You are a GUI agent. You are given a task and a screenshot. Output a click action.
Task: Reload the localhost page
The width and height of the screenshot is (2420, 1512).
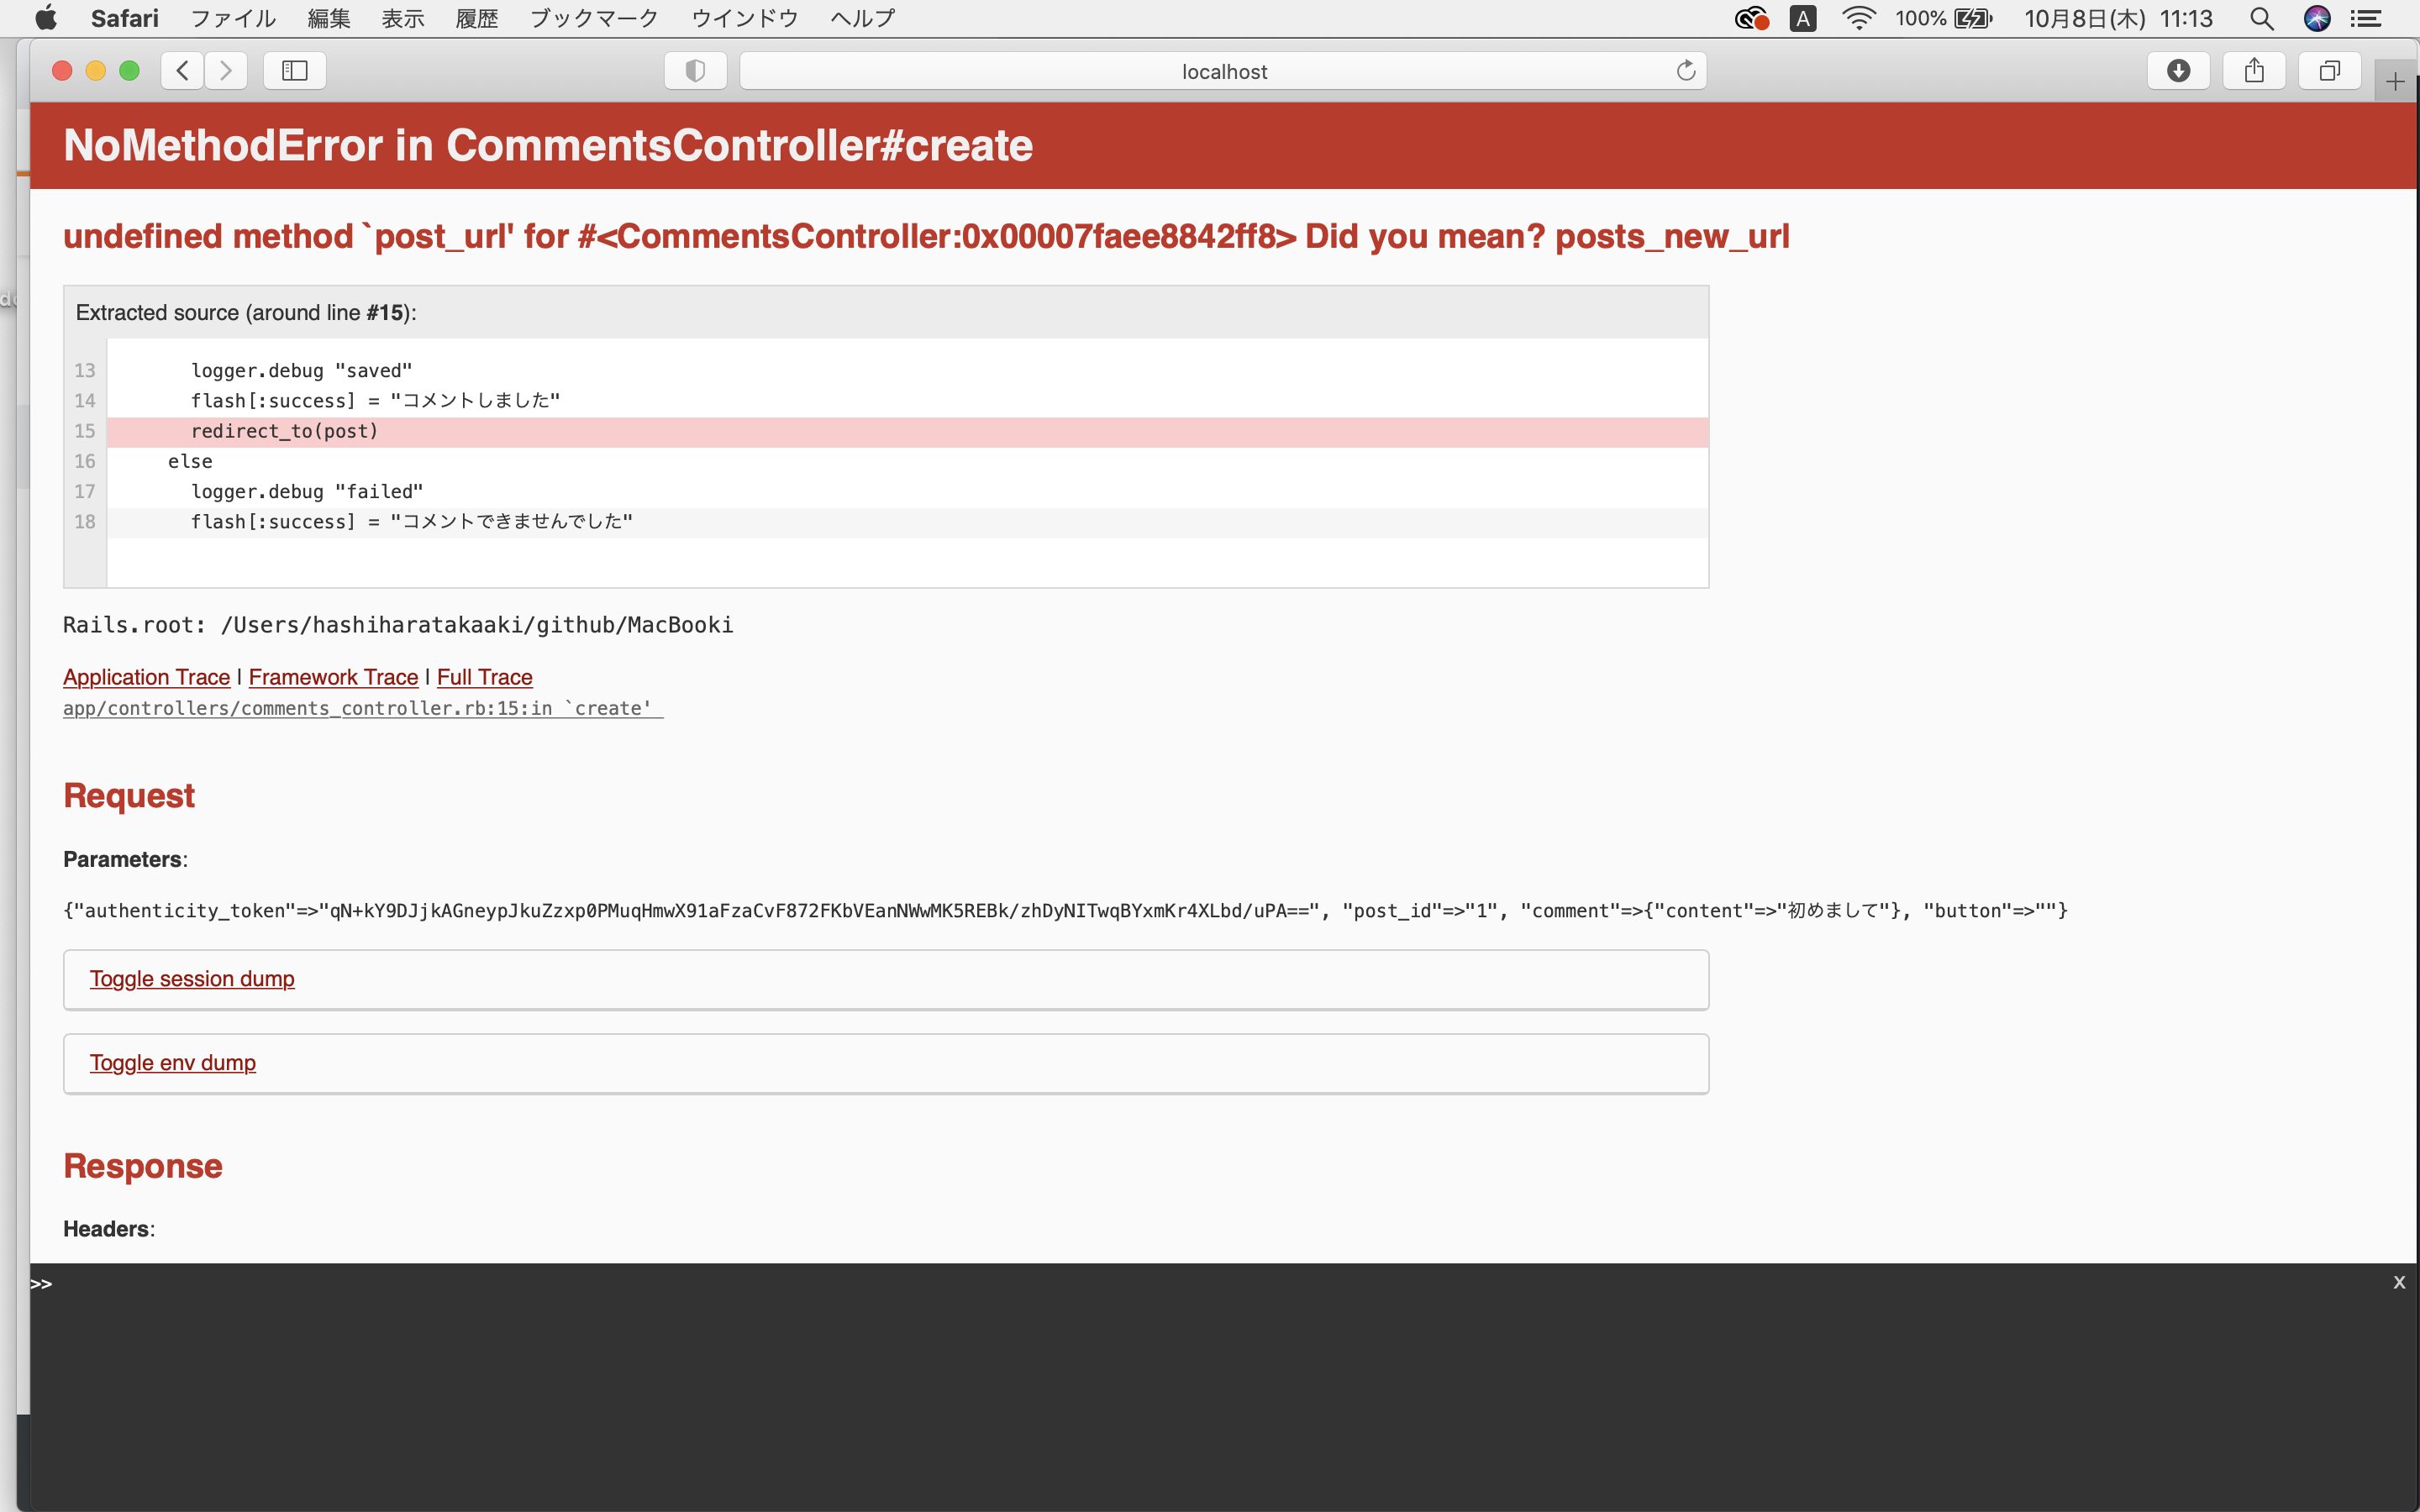coord(1686,71)
